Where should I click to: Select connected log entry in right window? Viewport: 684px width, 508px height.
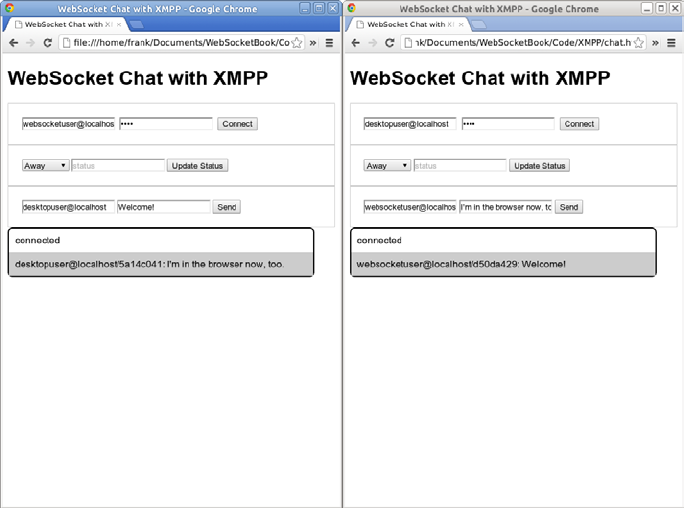[503, 240]
